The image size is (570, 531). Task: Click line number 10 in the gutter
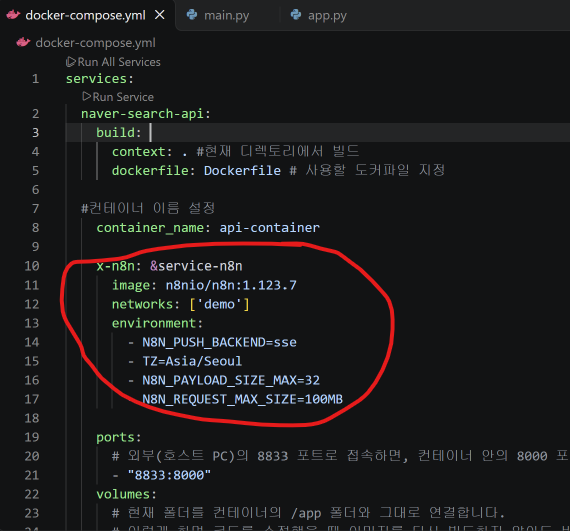pyautogui.click(x=32, y=266)
